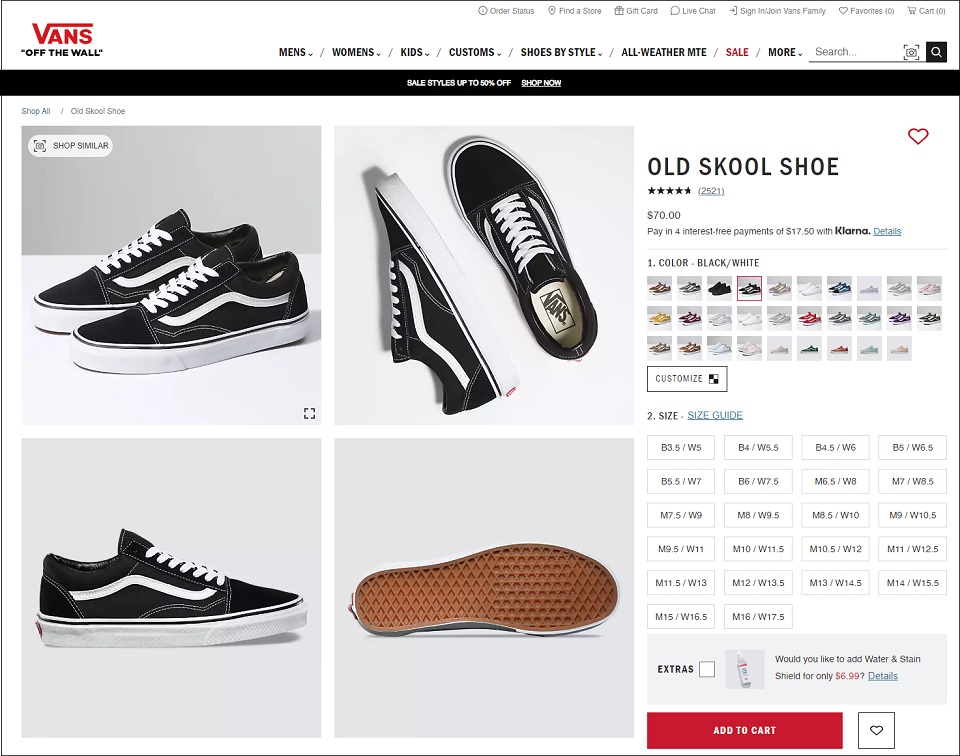Tick the Extras checkbox
This screenshot has width=960, height=756.
click(x=707, y=669)
